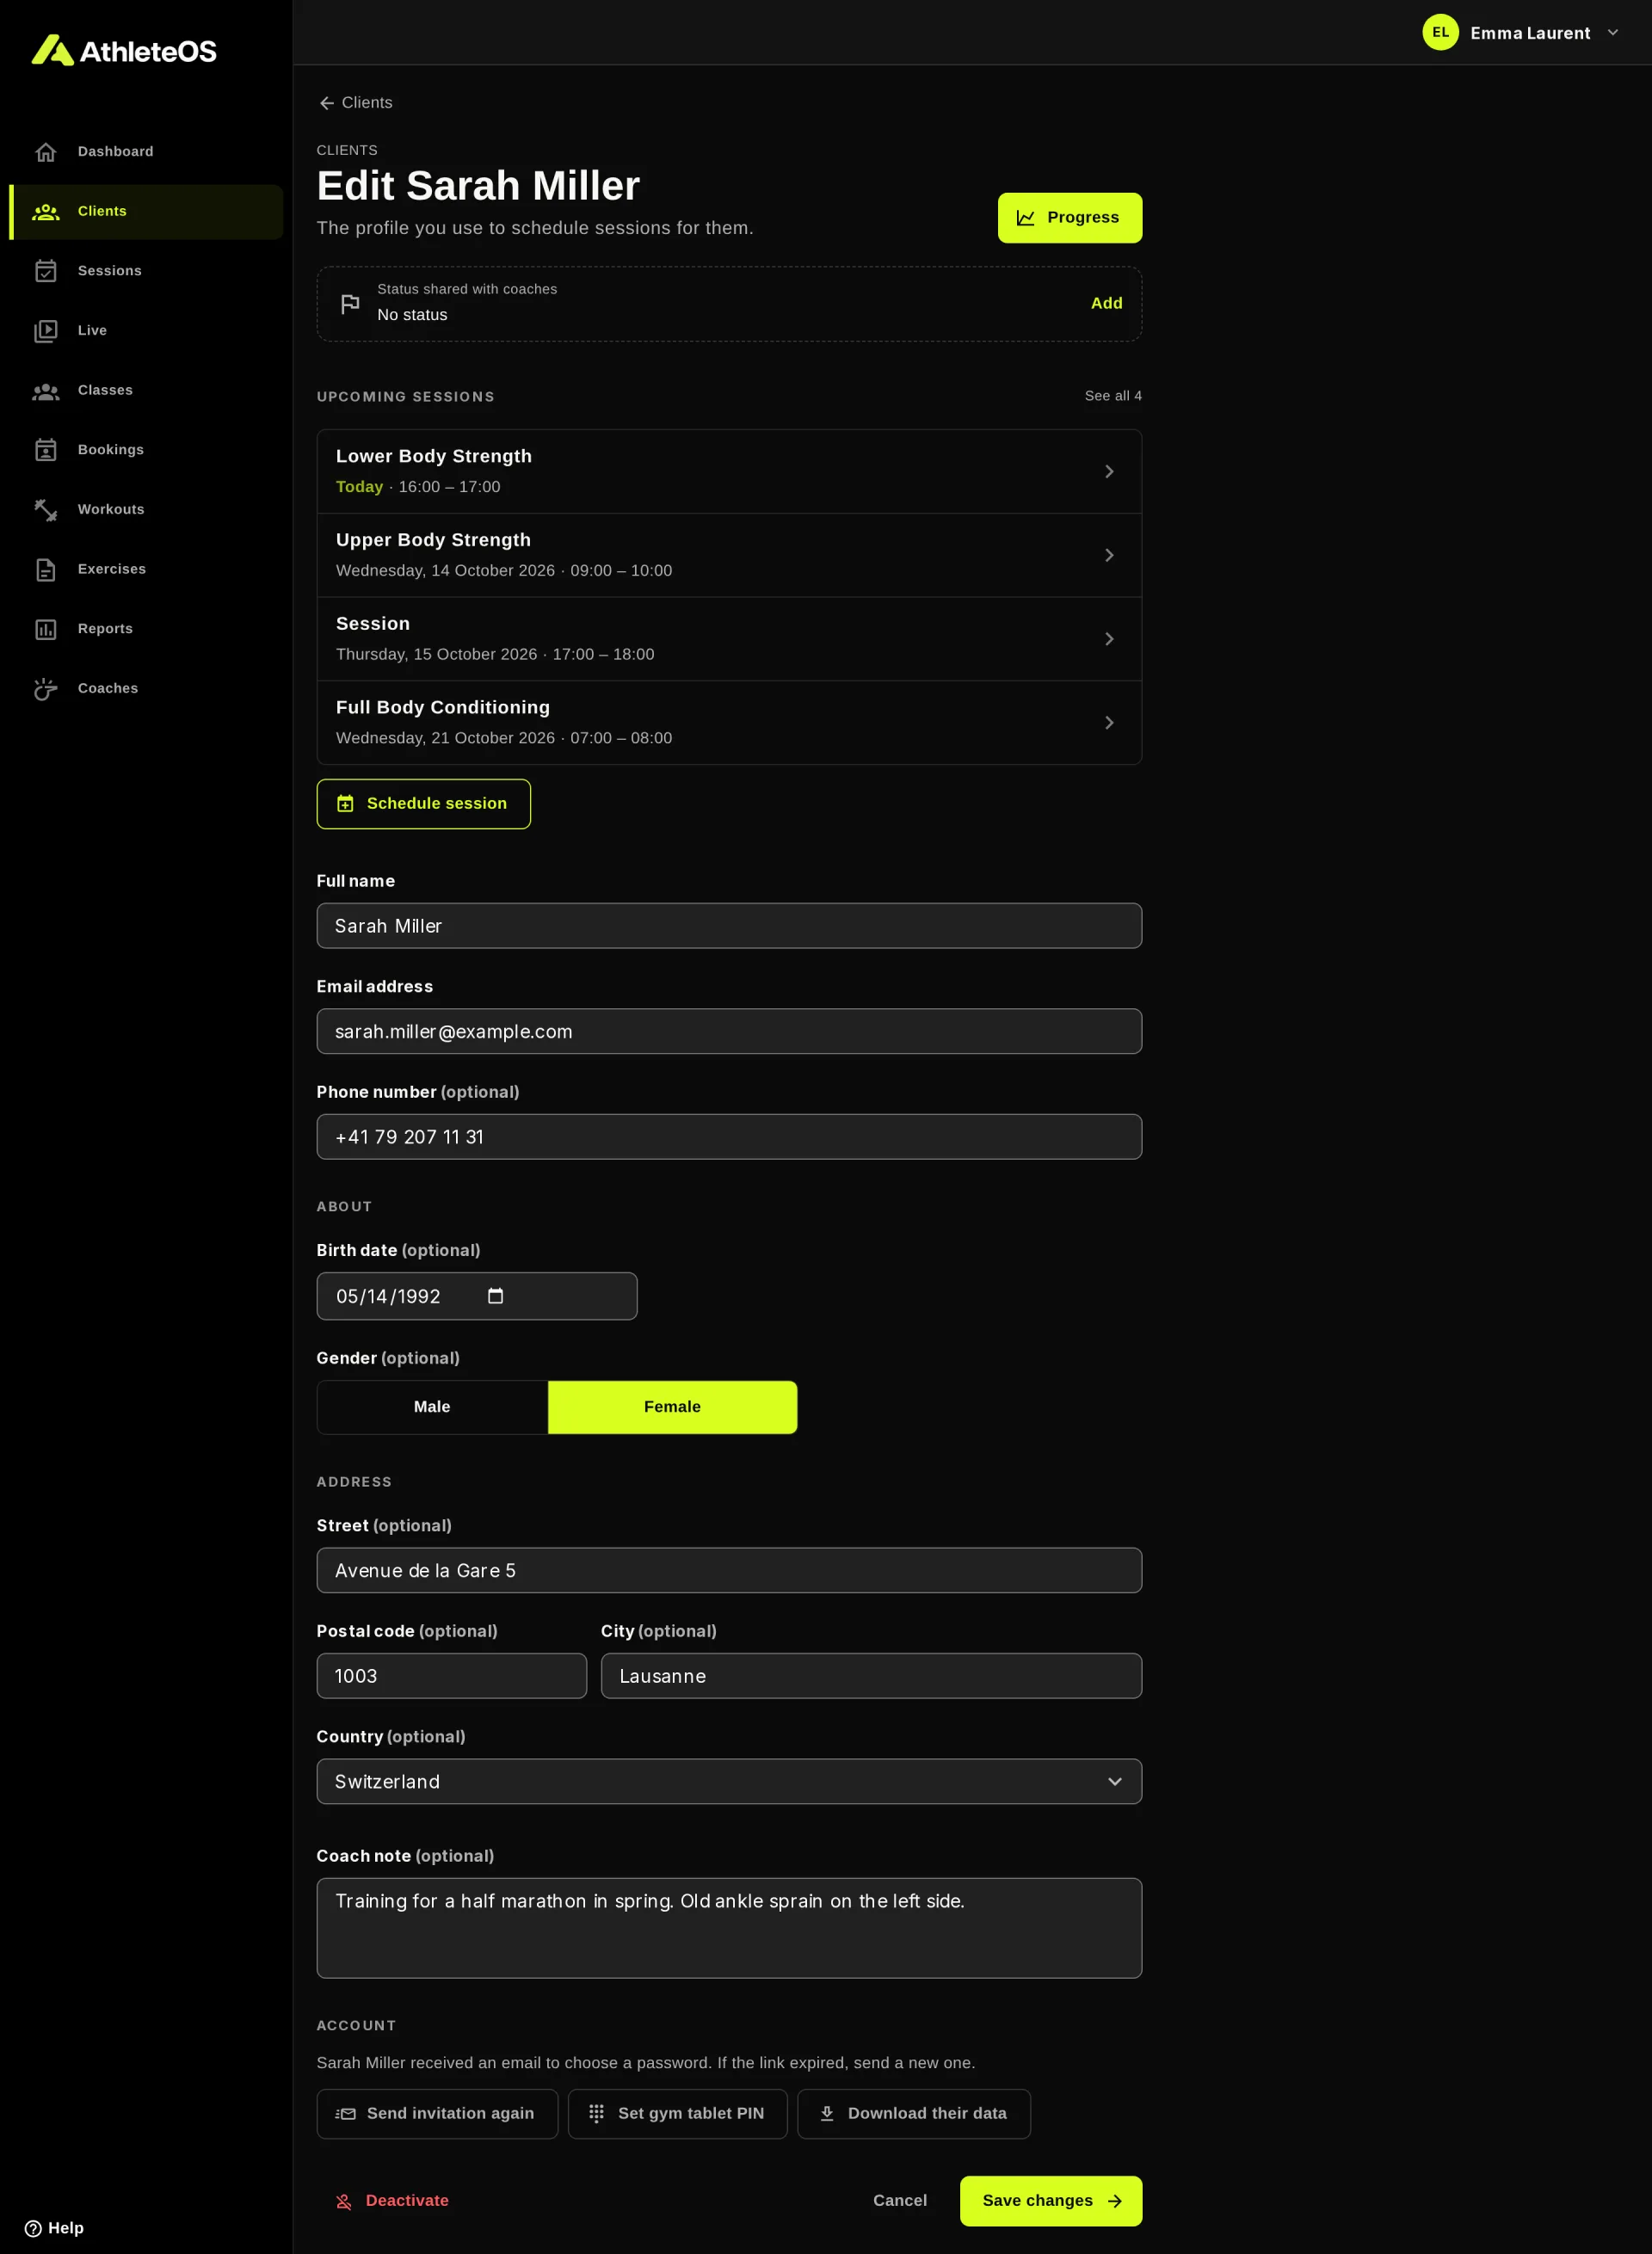Image resolution: width=1652 pixels, height=2254 pixels.
Task: Expand the Emma Laurent account menu chevron
Action: (x=1613, y=32)
